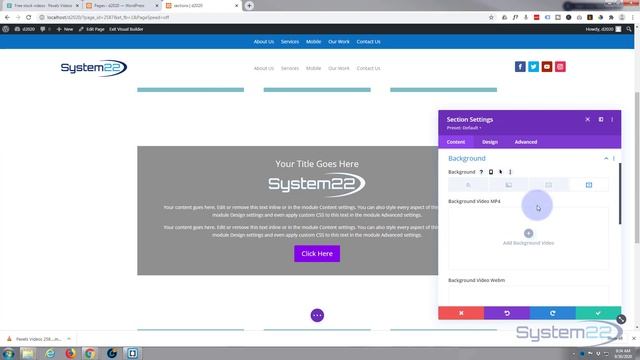This screenshot has width=640, height=360.
Task: Select background video tab
Action: [589, 185]
